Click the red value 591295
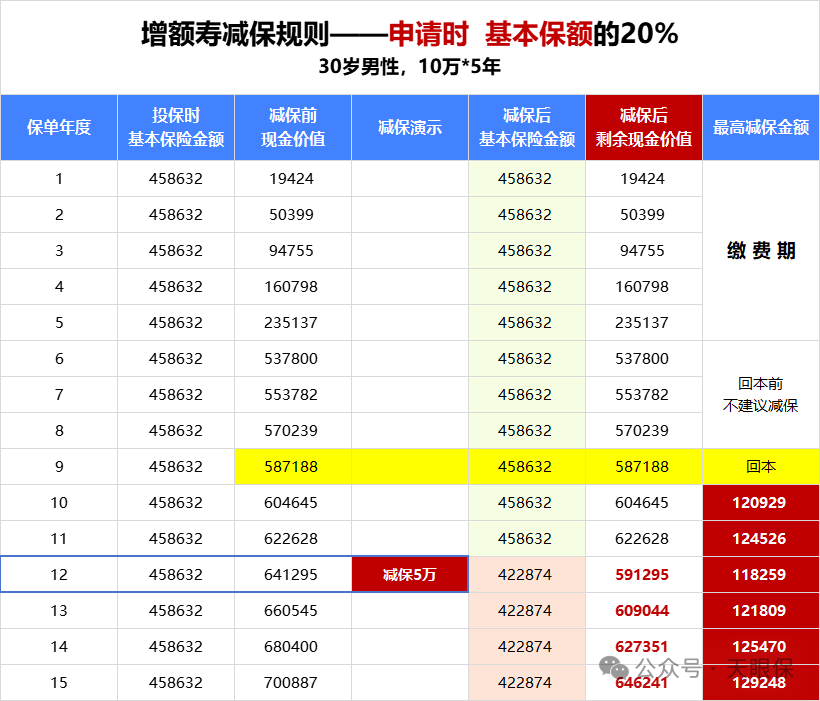This screenshot has width=820, height=701. tap(644, 574)
